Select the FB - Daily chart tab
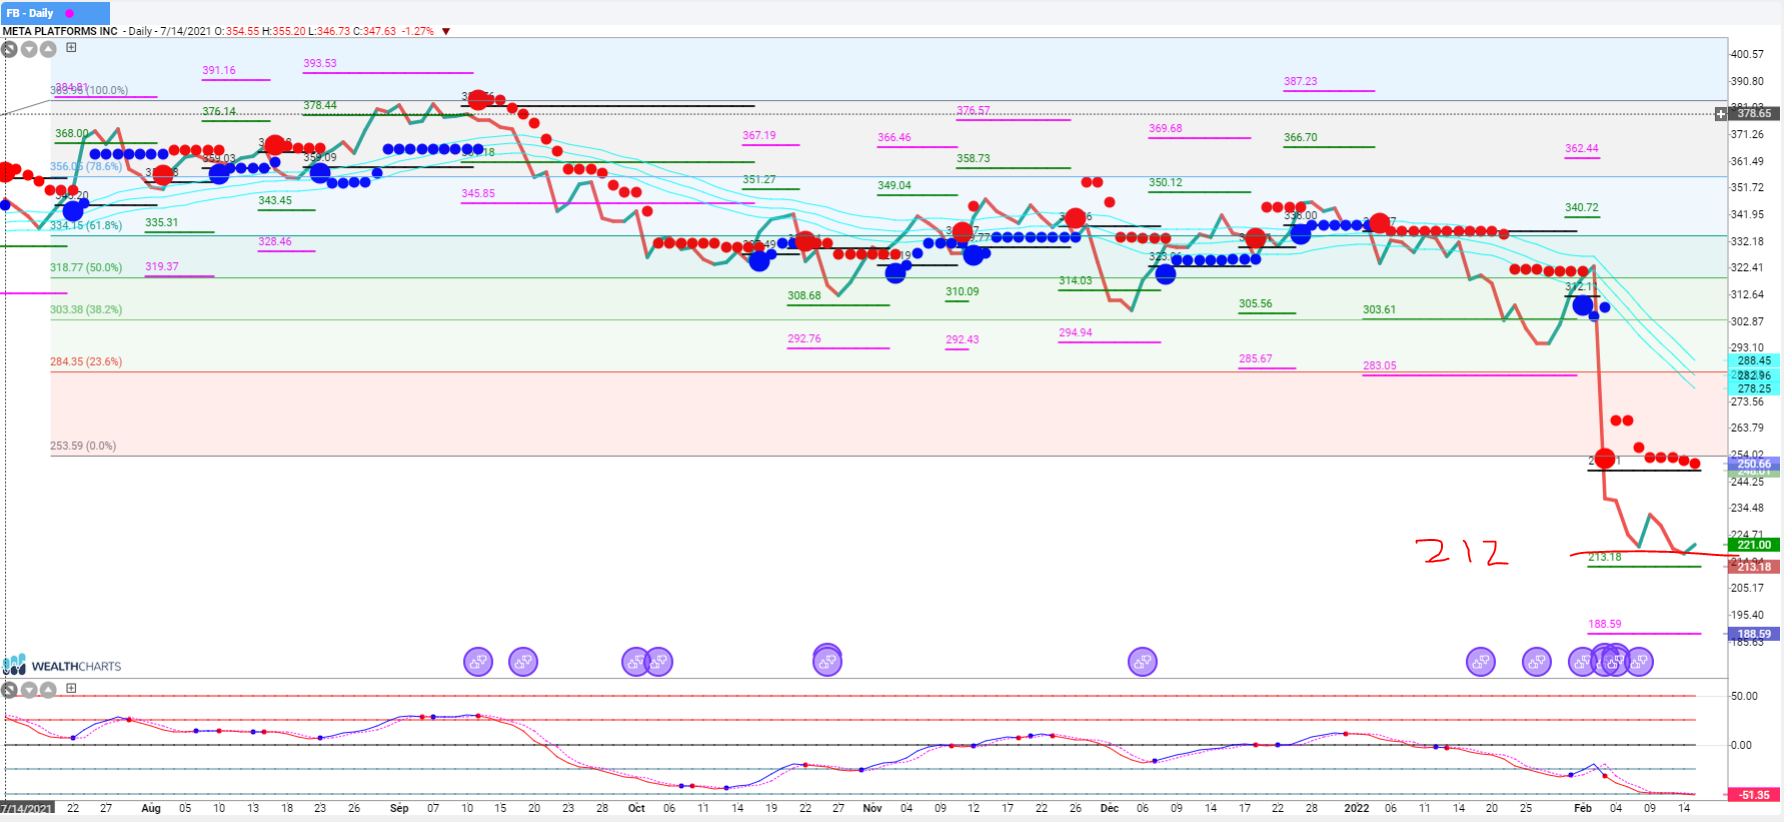The image size is (1784, 822). [55, 13]
